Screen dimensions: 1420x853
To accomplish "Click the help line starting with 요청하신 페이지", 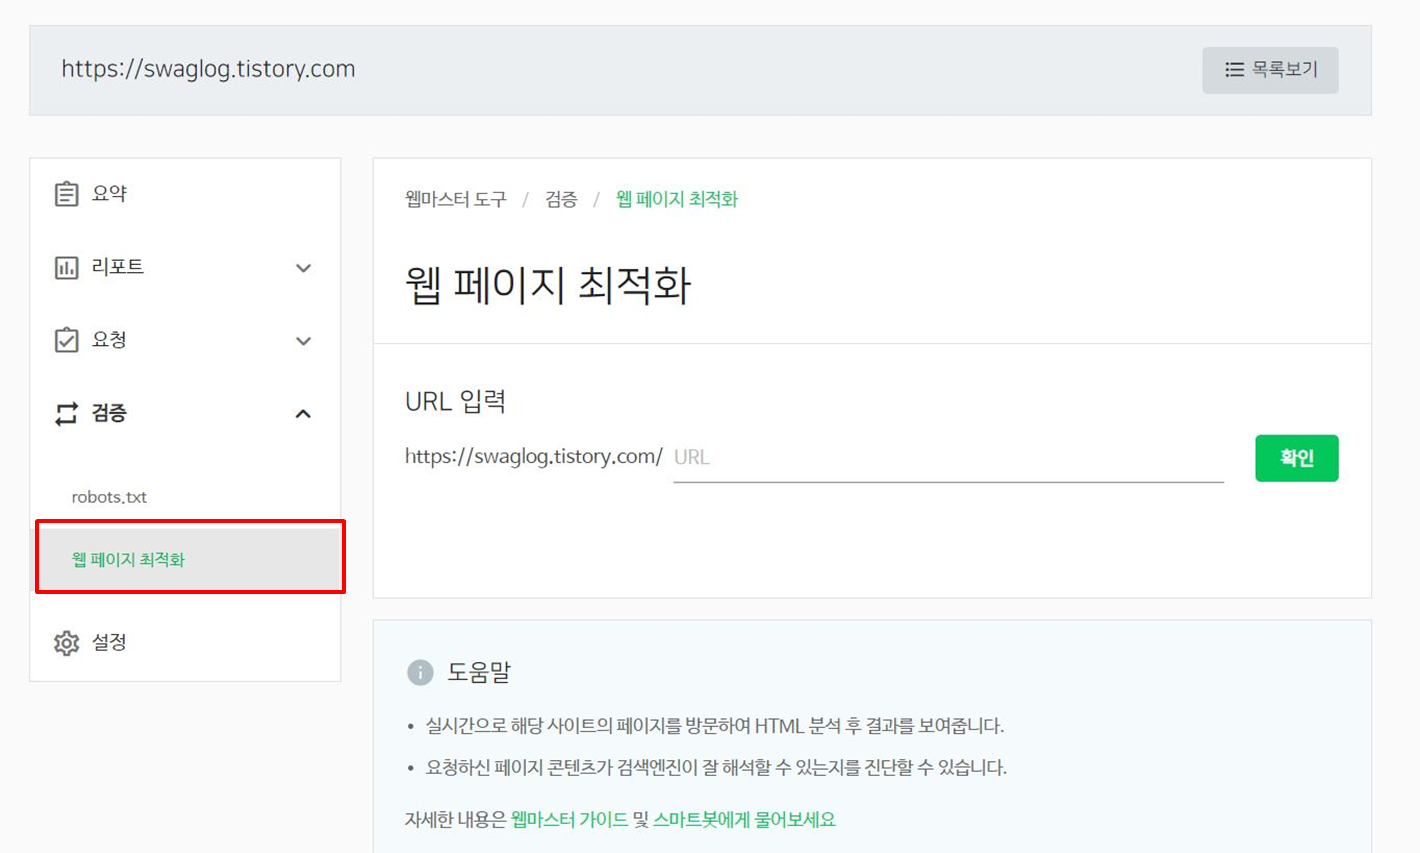I will coord(716,767).
